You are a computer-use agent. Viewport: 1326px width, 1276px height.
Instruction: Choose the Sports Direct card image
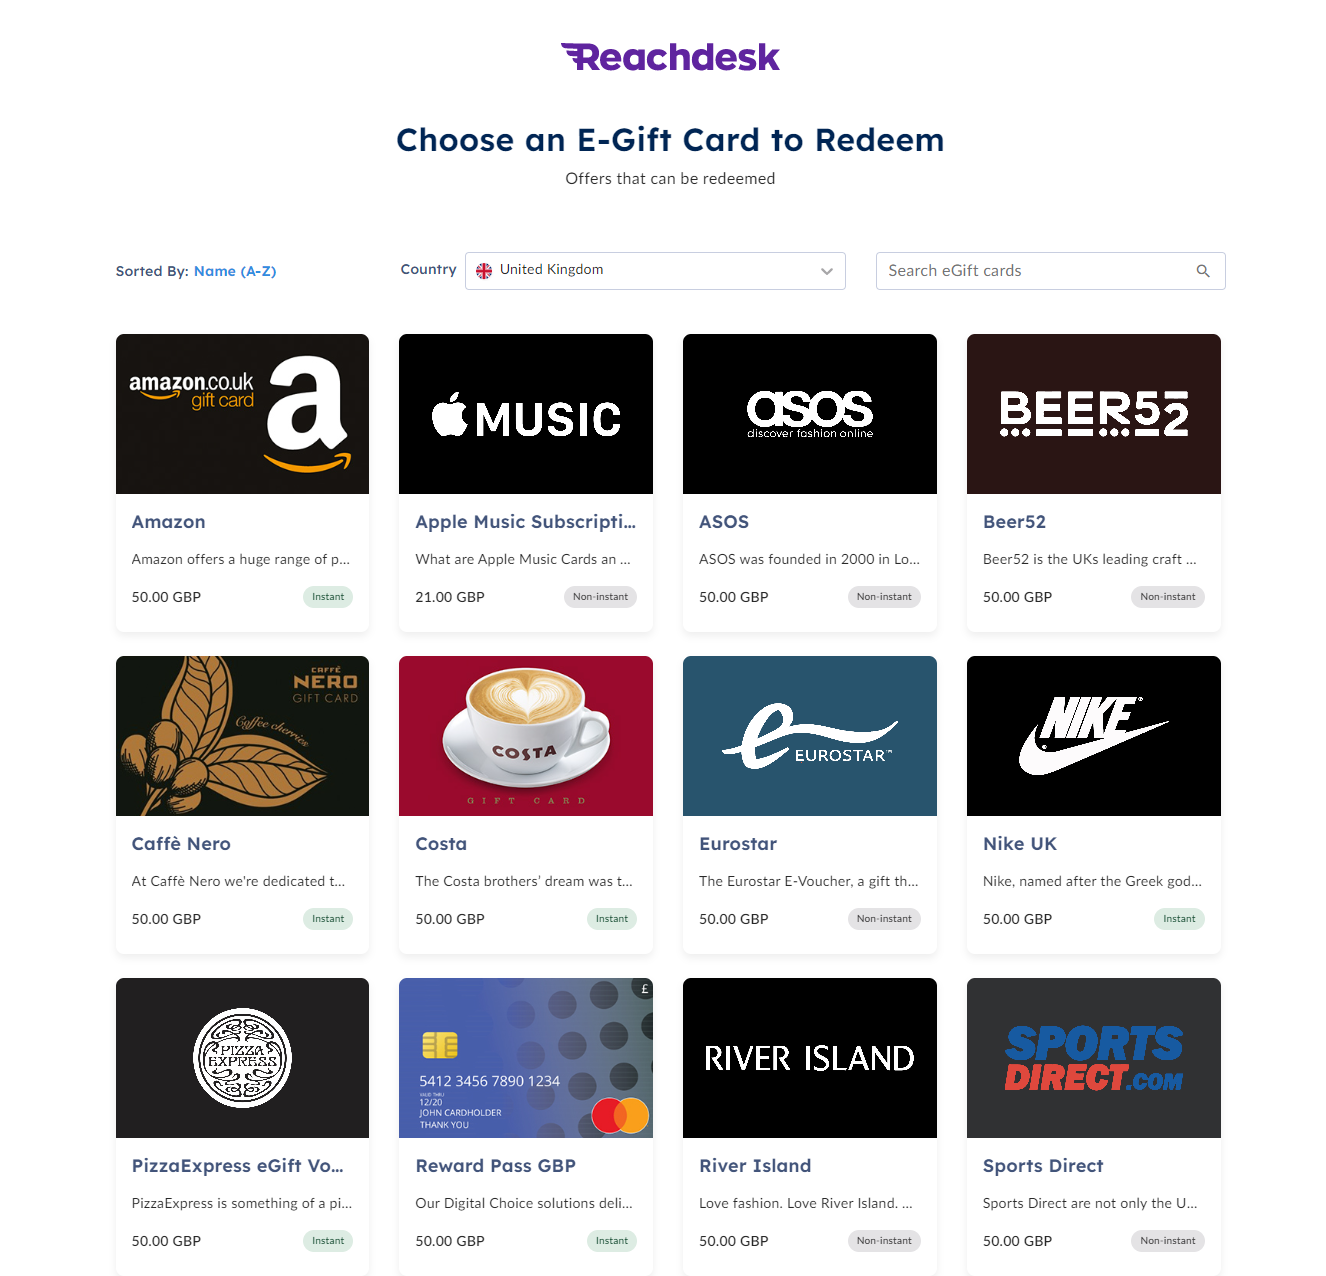(x=1094, y=1058)
